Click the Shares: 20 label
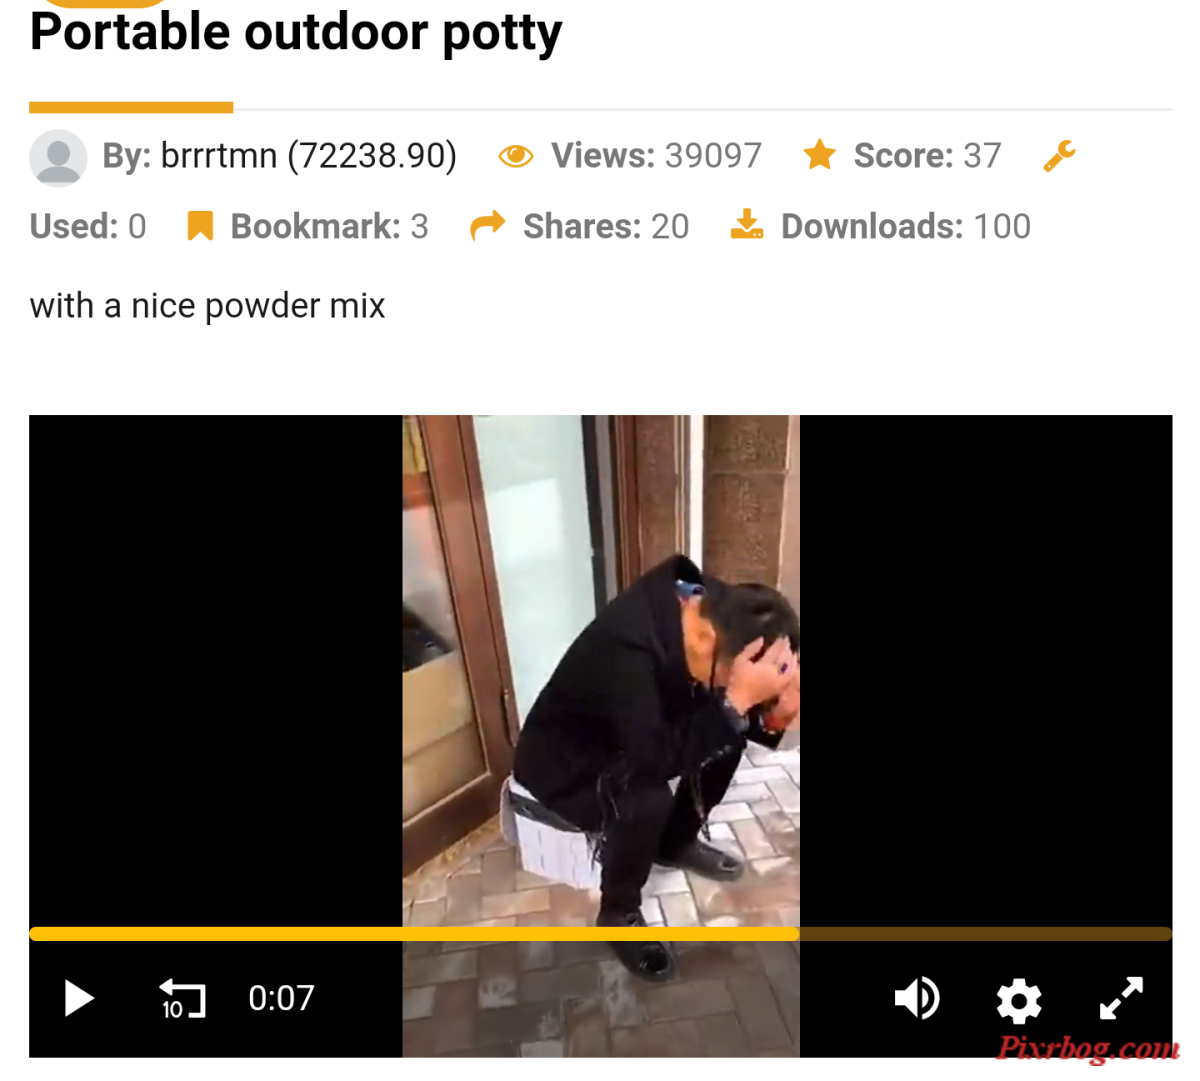The image size is (1200, 1081). tap(606, 227)
